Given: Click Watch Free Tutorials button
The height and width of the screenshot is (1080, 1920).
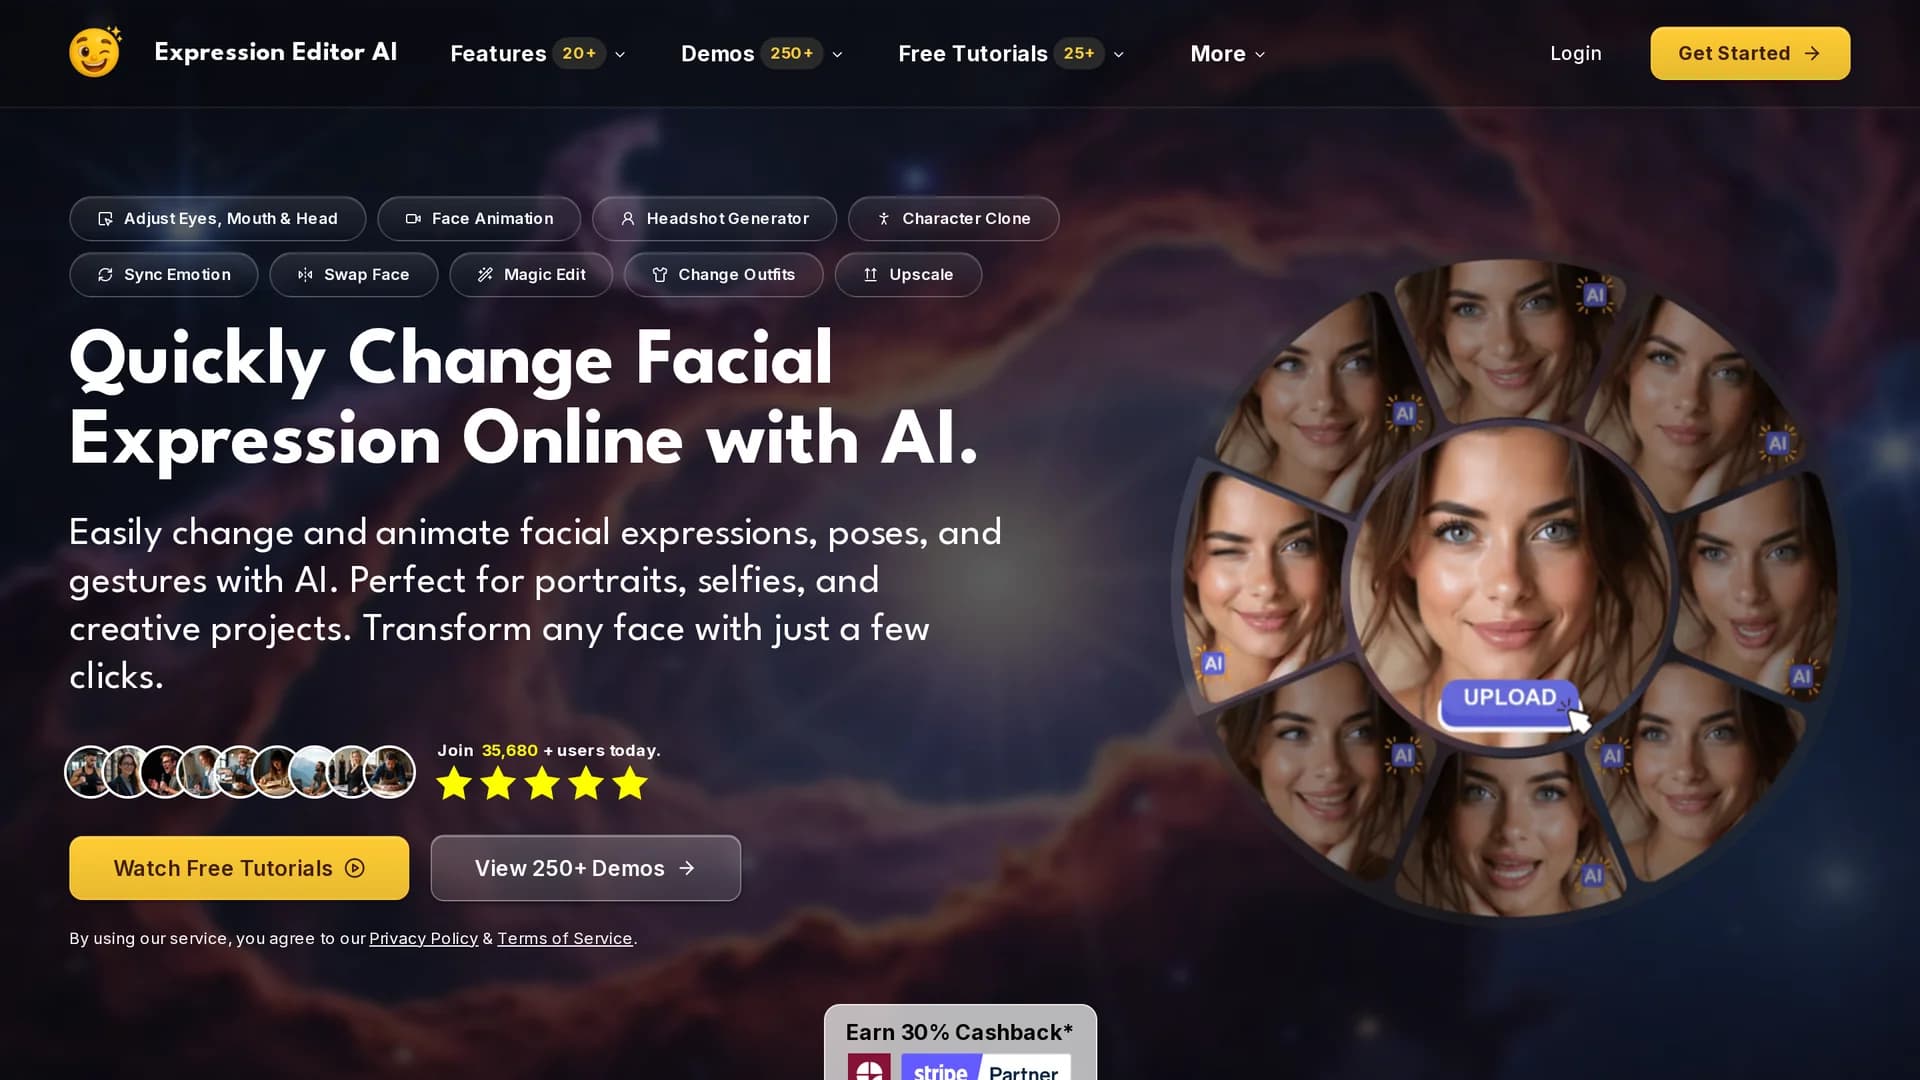Looking at the screenshot, I should (x=239, y=868).
